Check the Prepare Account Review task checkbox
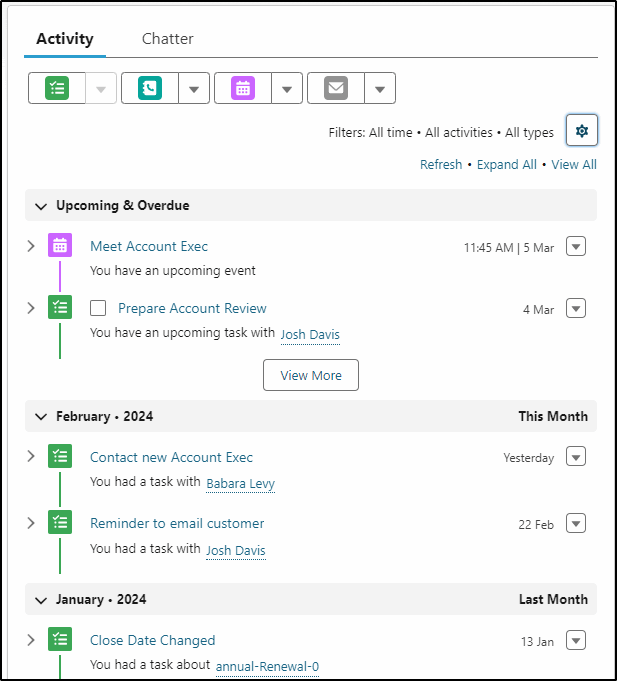This screenshot has height=681, width=617. [x=98, y=308]
